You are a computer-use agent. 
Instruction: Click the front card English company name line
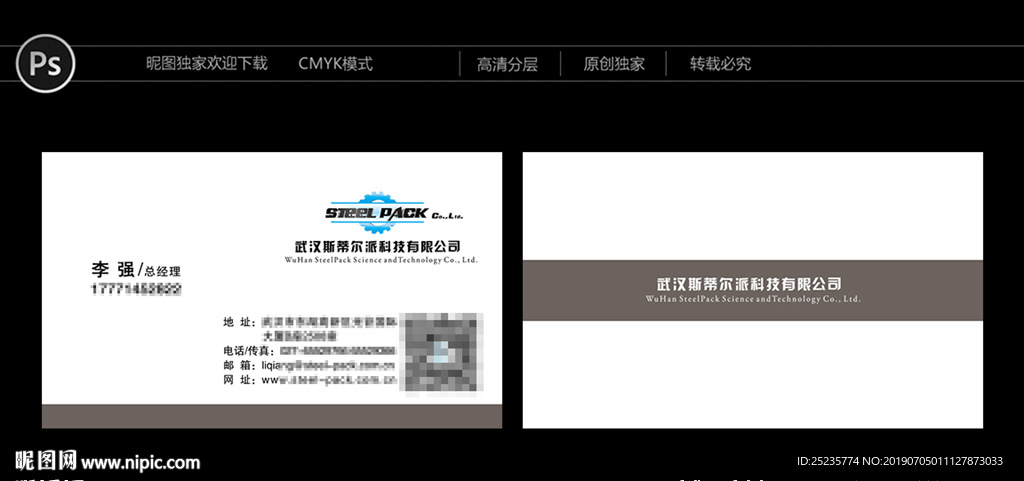381,260
